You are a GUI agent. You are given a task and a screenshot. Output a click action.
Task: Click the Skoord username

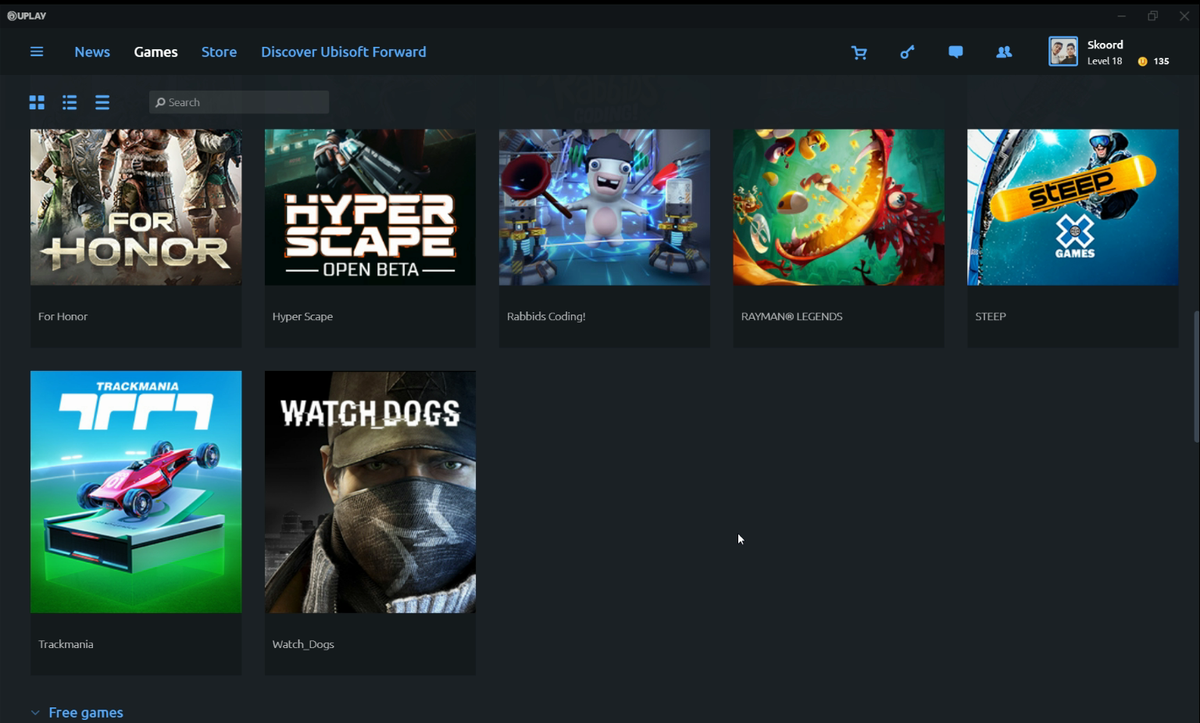1105,45
